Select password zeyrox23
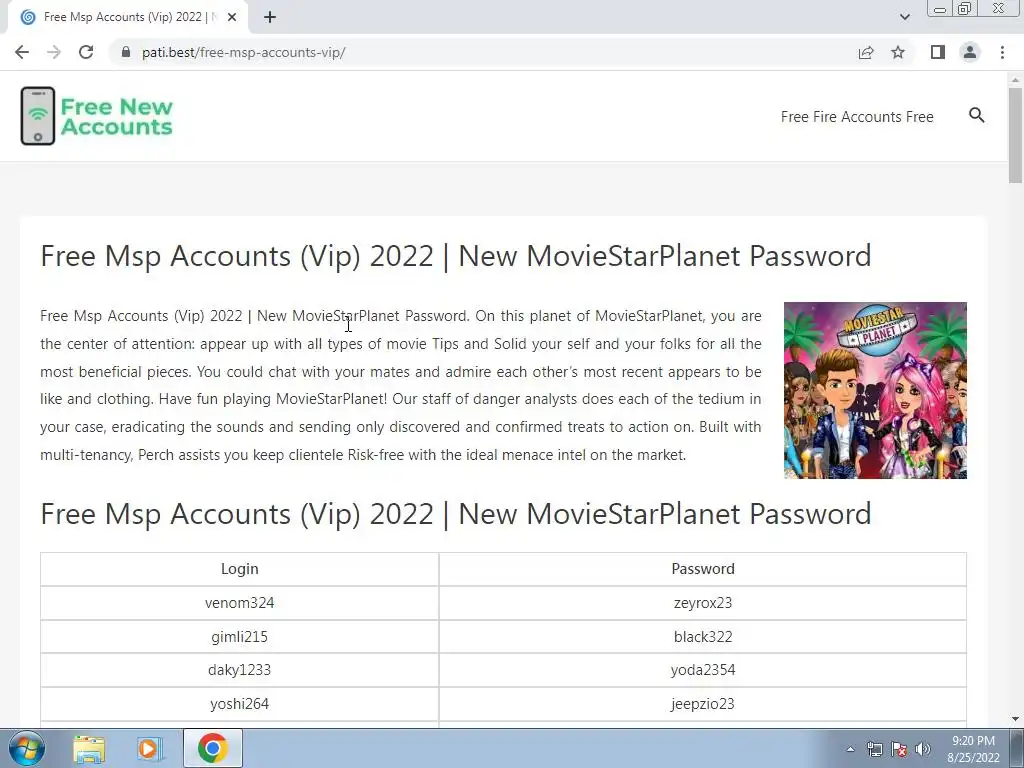1024x768 pixels. (x=703, y=603)
